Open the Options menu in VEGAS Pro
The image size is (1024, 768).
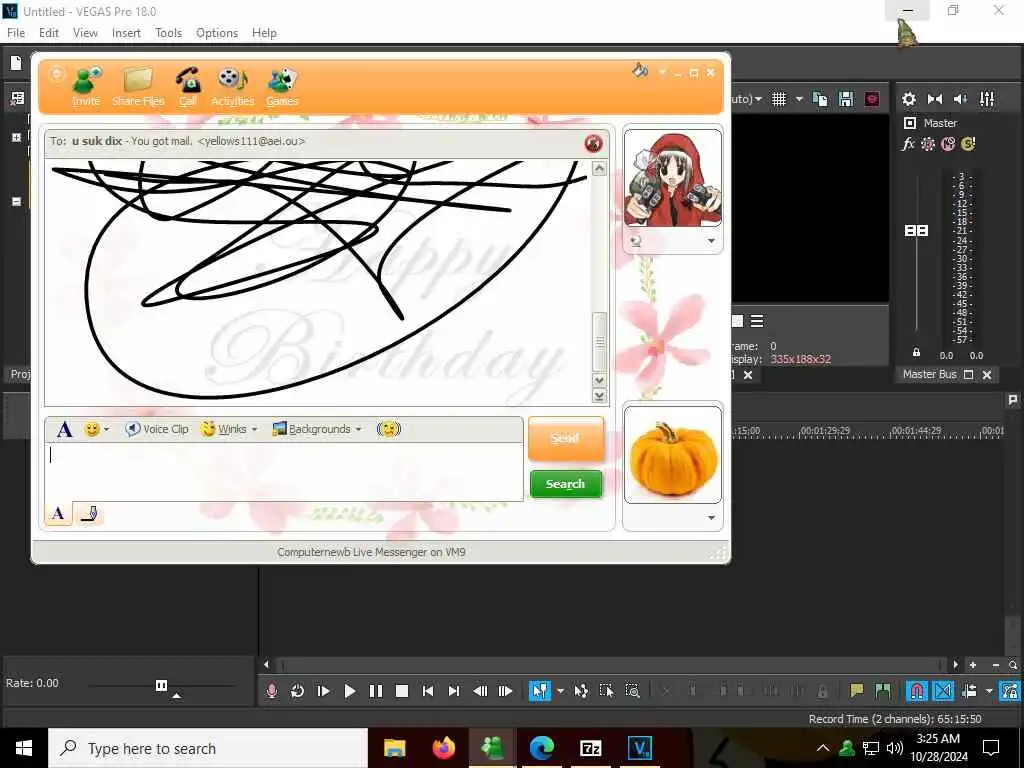(x=217, y=33)
